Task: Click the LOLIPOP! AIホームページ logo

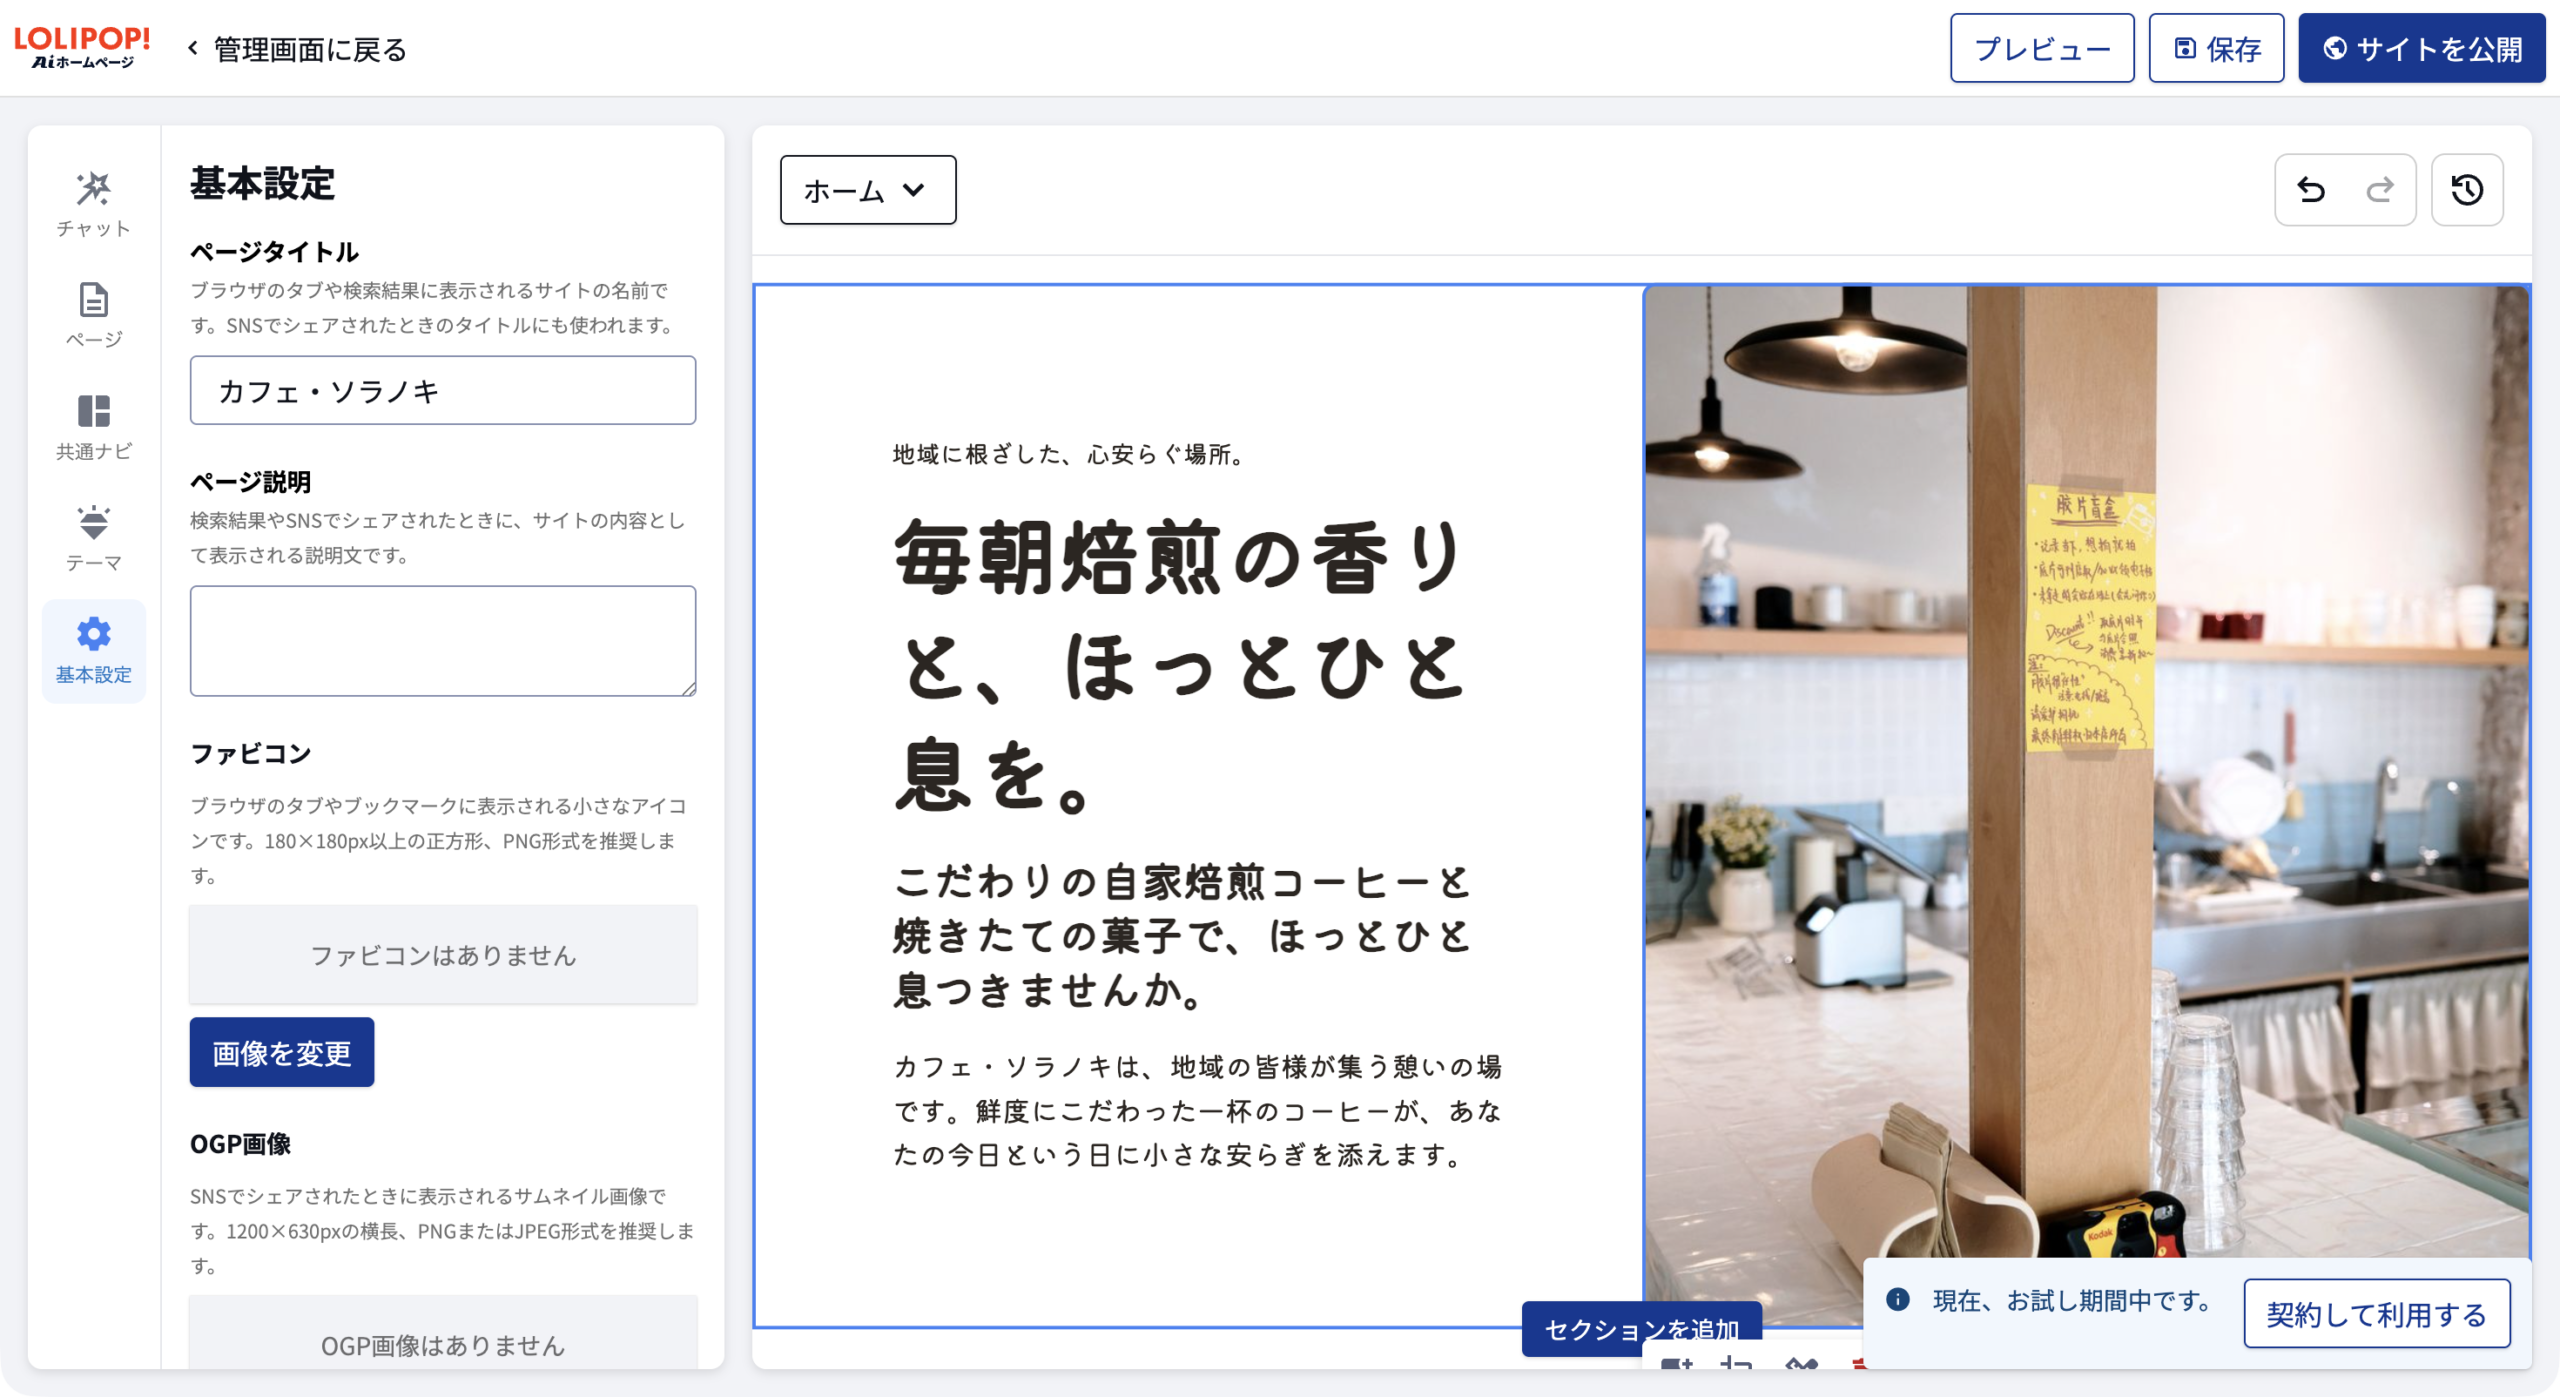Action: (x=83, y=47)
